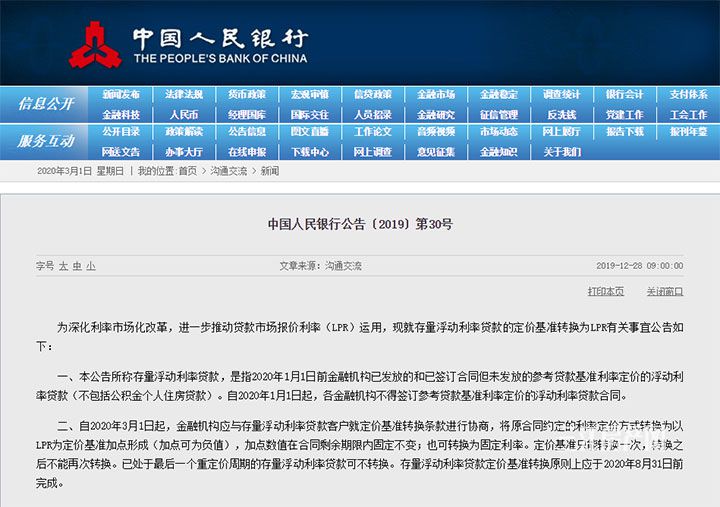720x507 pixels.
Task: Go to the 图文直播 section
Action: coord(310,132)
